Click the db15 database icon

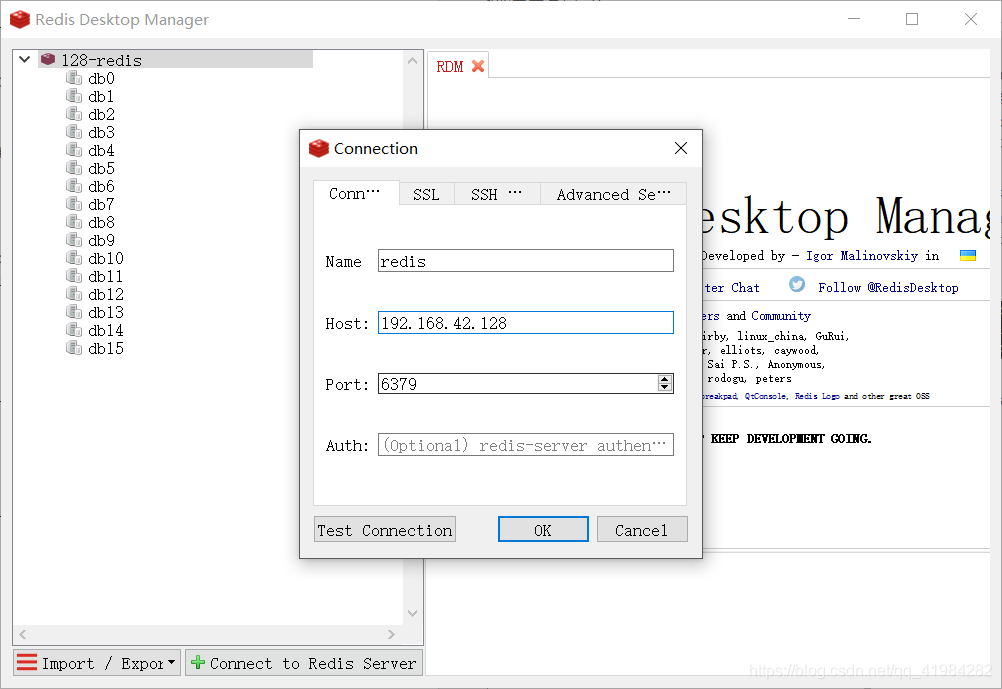pos(74,348)
